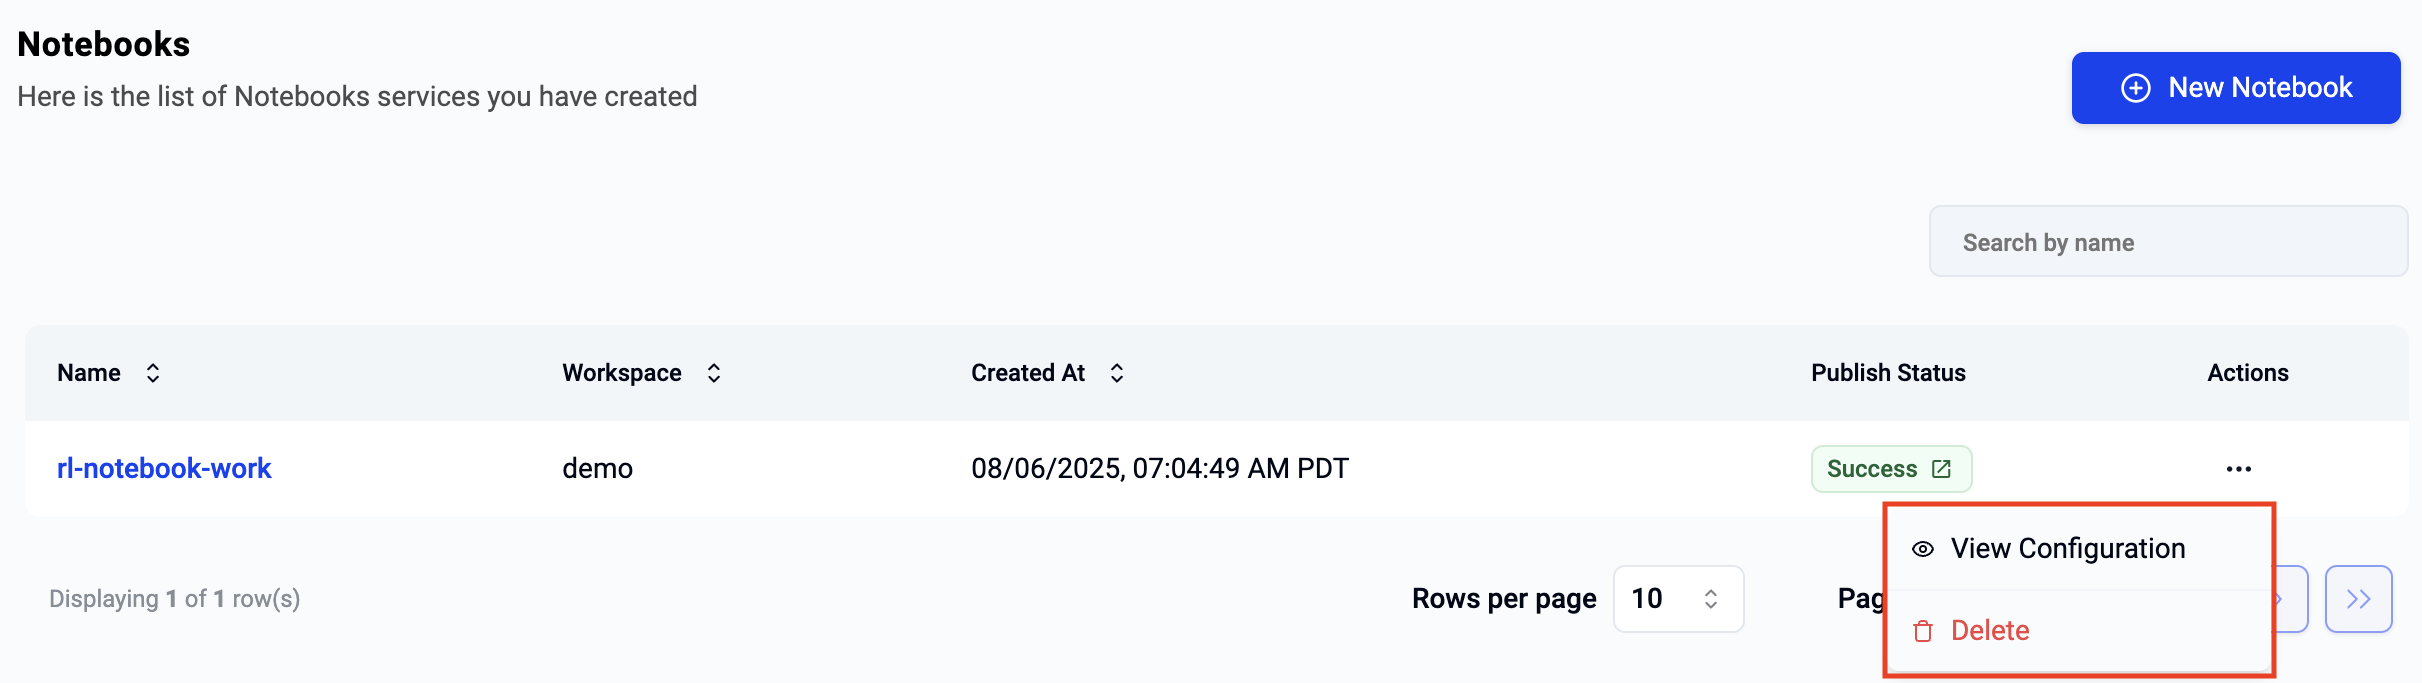Viewport: 2422px width, 683px height.
Task: Sort by Workspace column arrows
Action: point(714,373)
